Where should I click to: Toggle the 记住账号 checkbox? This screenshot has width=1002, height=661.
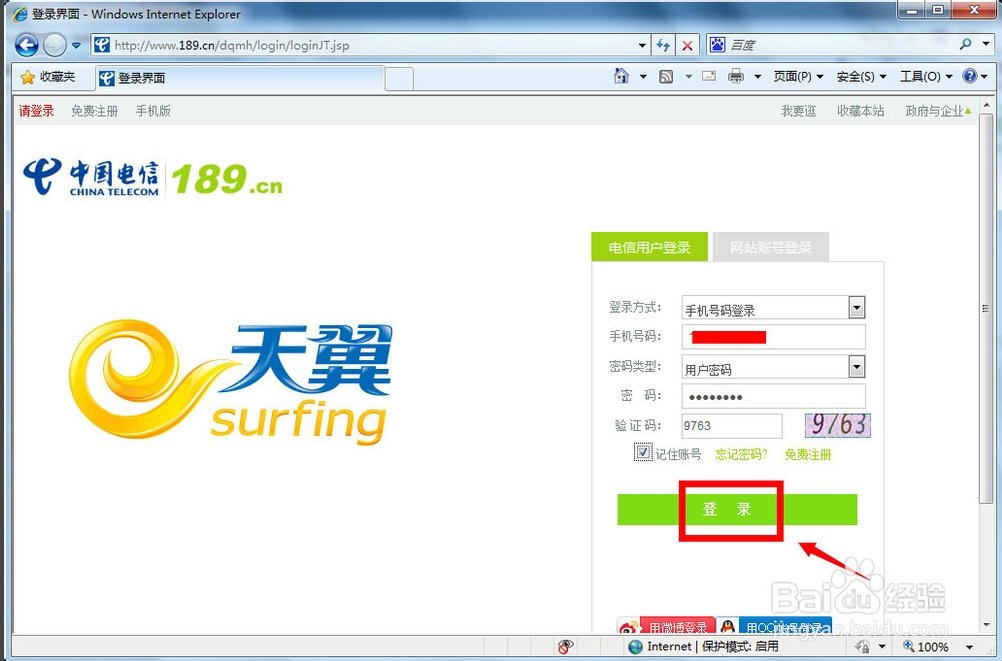point(643,453)
